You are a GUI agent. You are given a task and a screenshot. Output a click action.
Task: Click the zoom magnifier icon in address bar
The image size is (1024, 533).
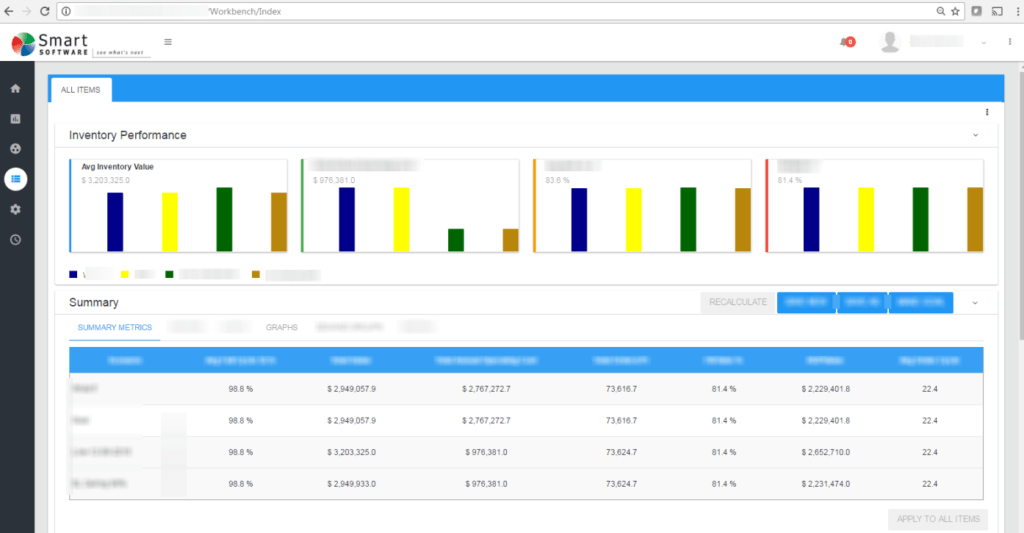pos(940,11)
